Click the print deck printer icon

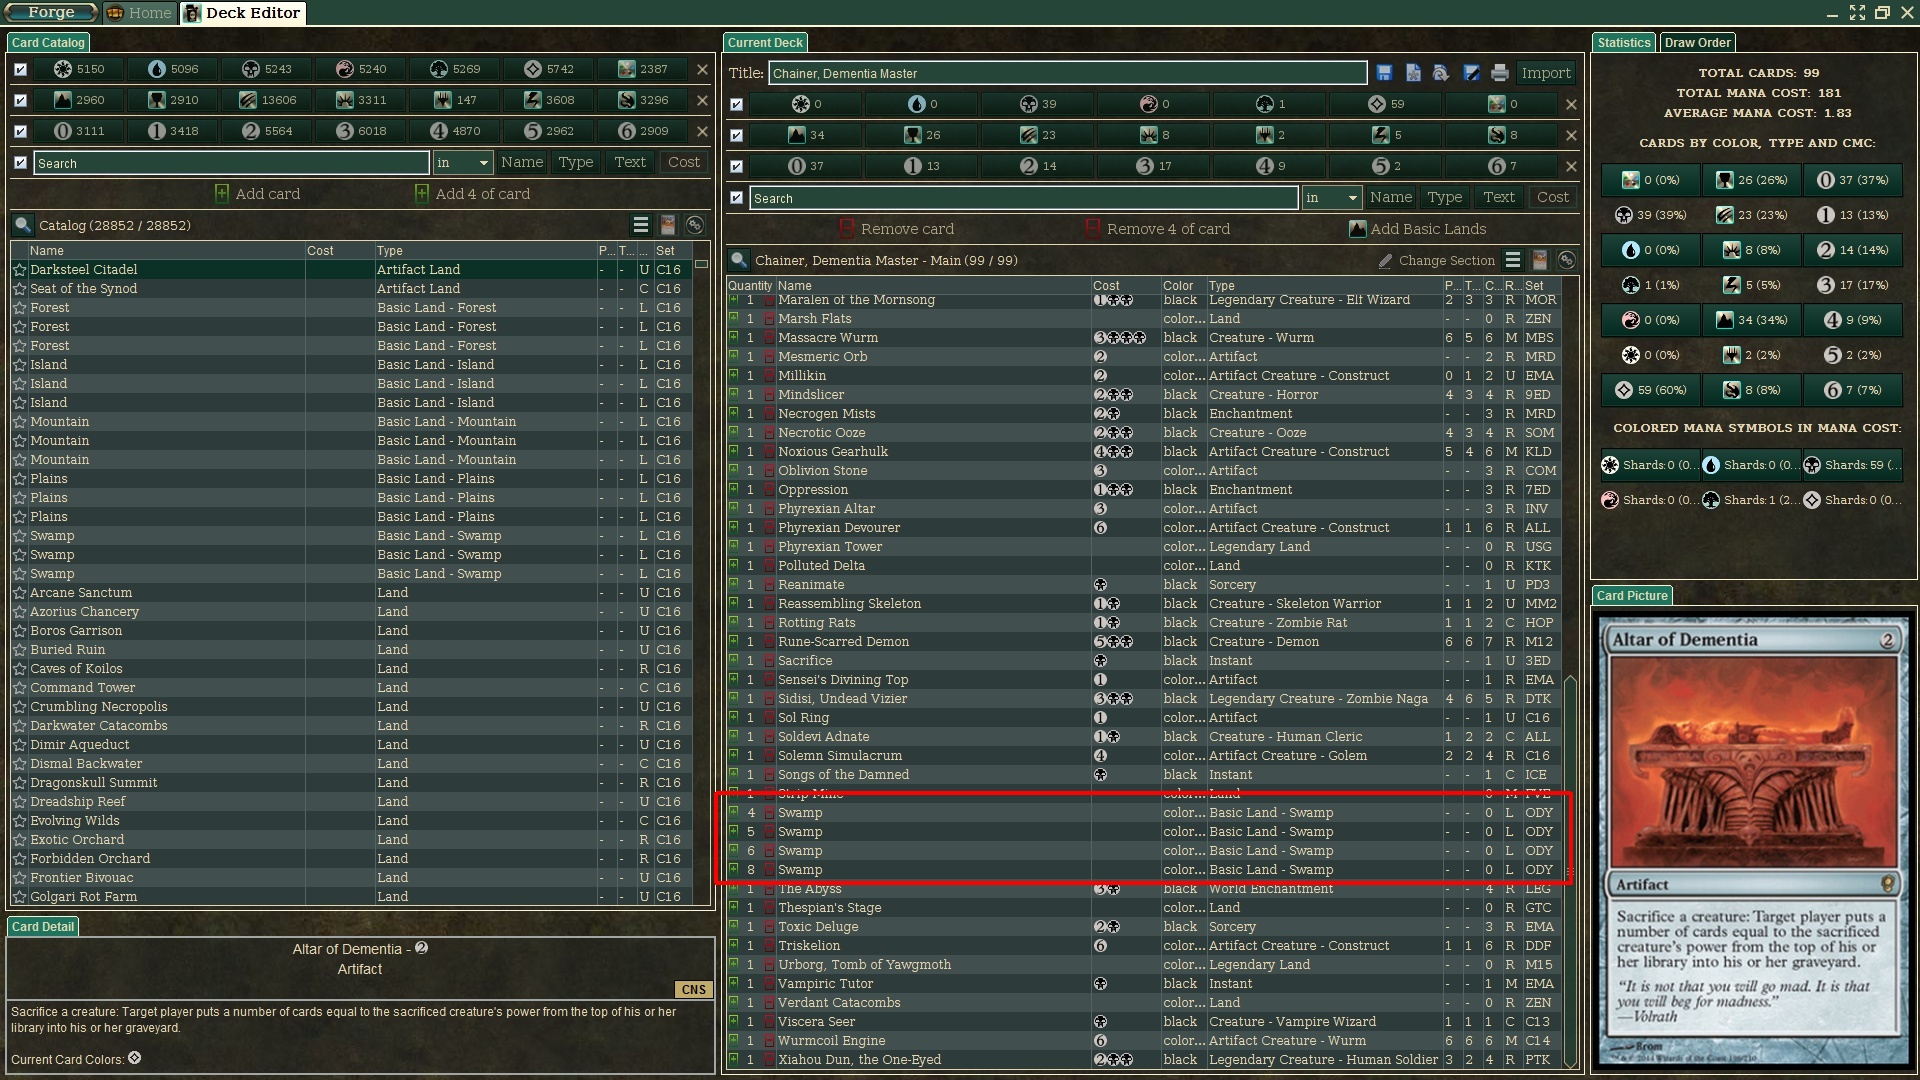[1499, 73]
